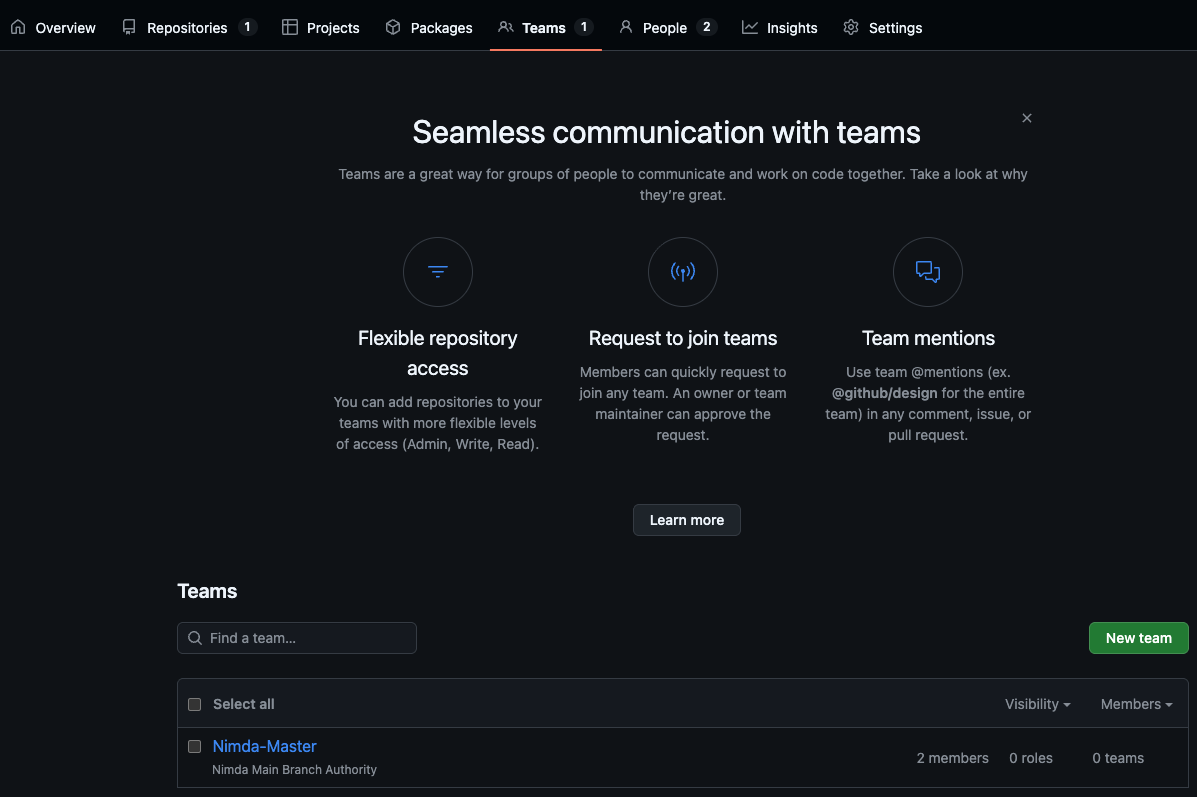The height and width of the screenshot is (797, 1197).
Task: Click the search magnifier icon in team finder
Action: pyautogui.click(x=195, y=638)
